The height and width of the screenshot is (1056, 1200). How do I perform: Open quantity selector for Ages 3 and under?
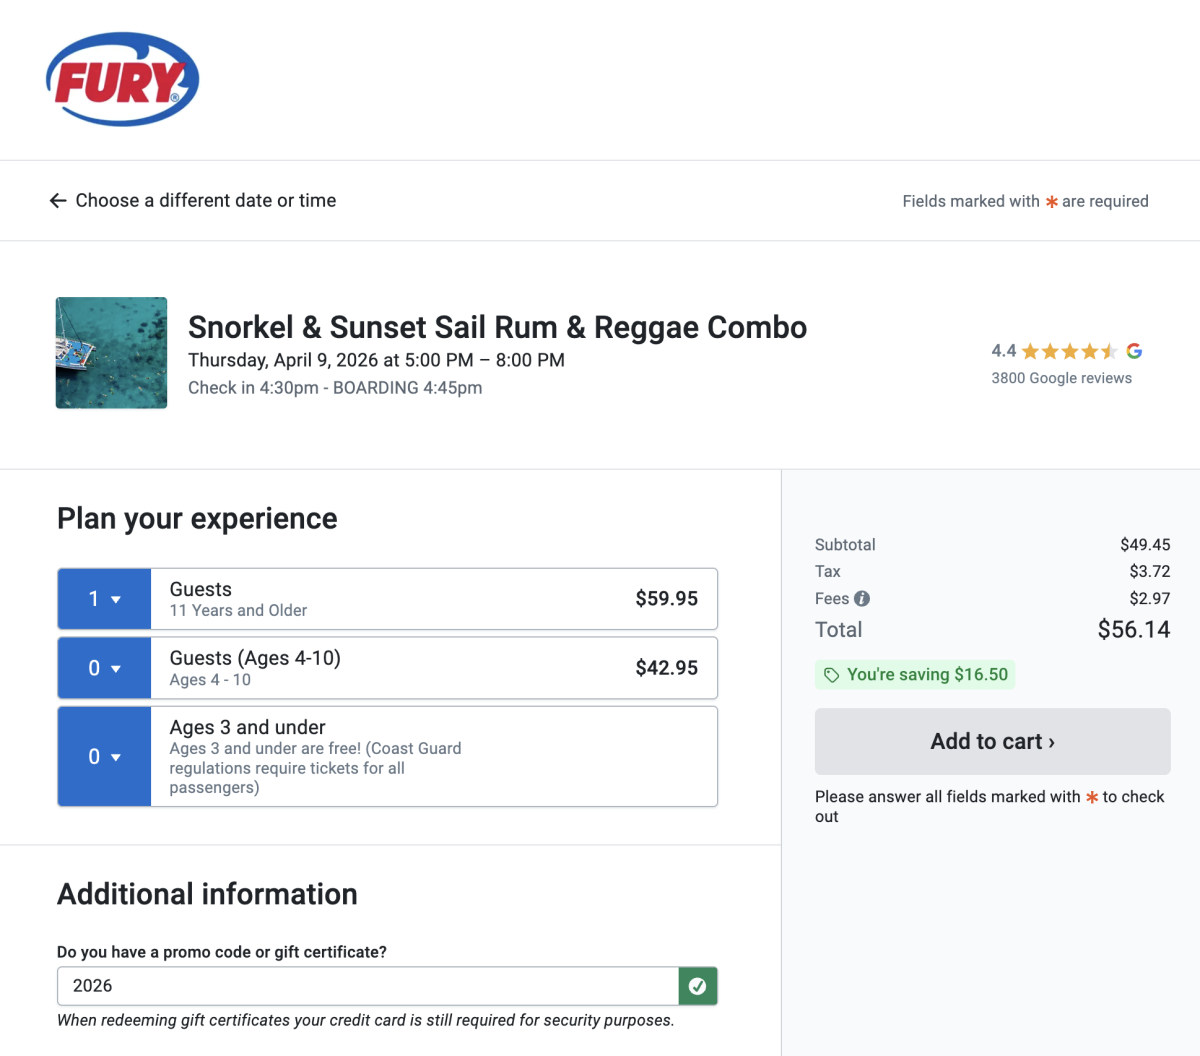coord(104,757)
